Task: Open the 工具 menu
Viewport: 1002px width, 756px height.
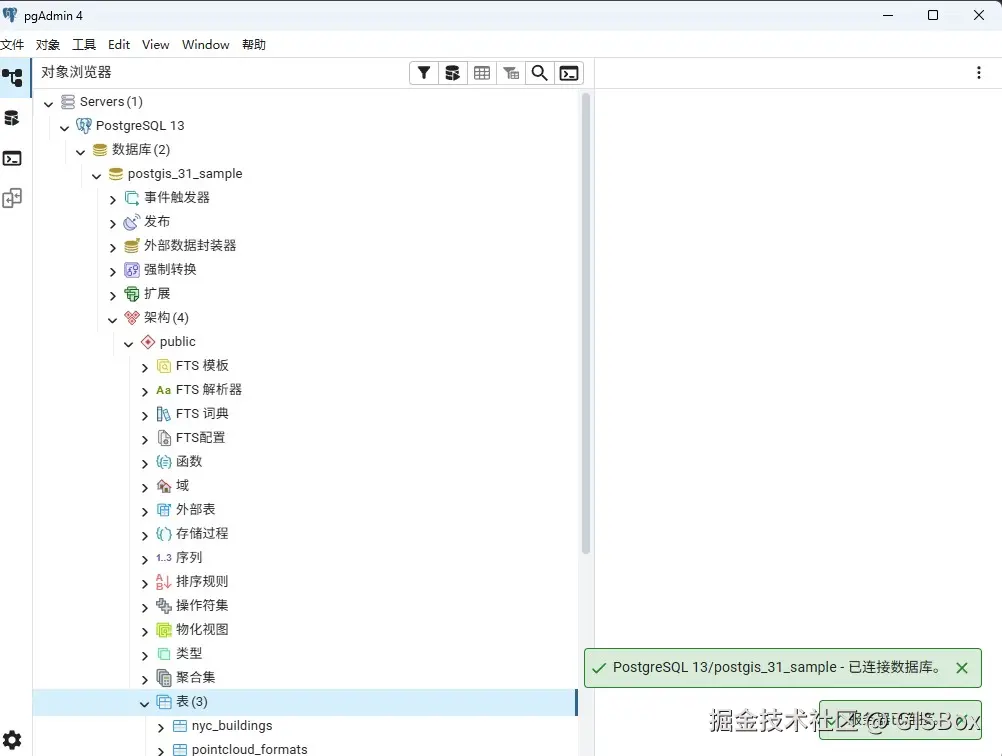Action: (83, 44)
